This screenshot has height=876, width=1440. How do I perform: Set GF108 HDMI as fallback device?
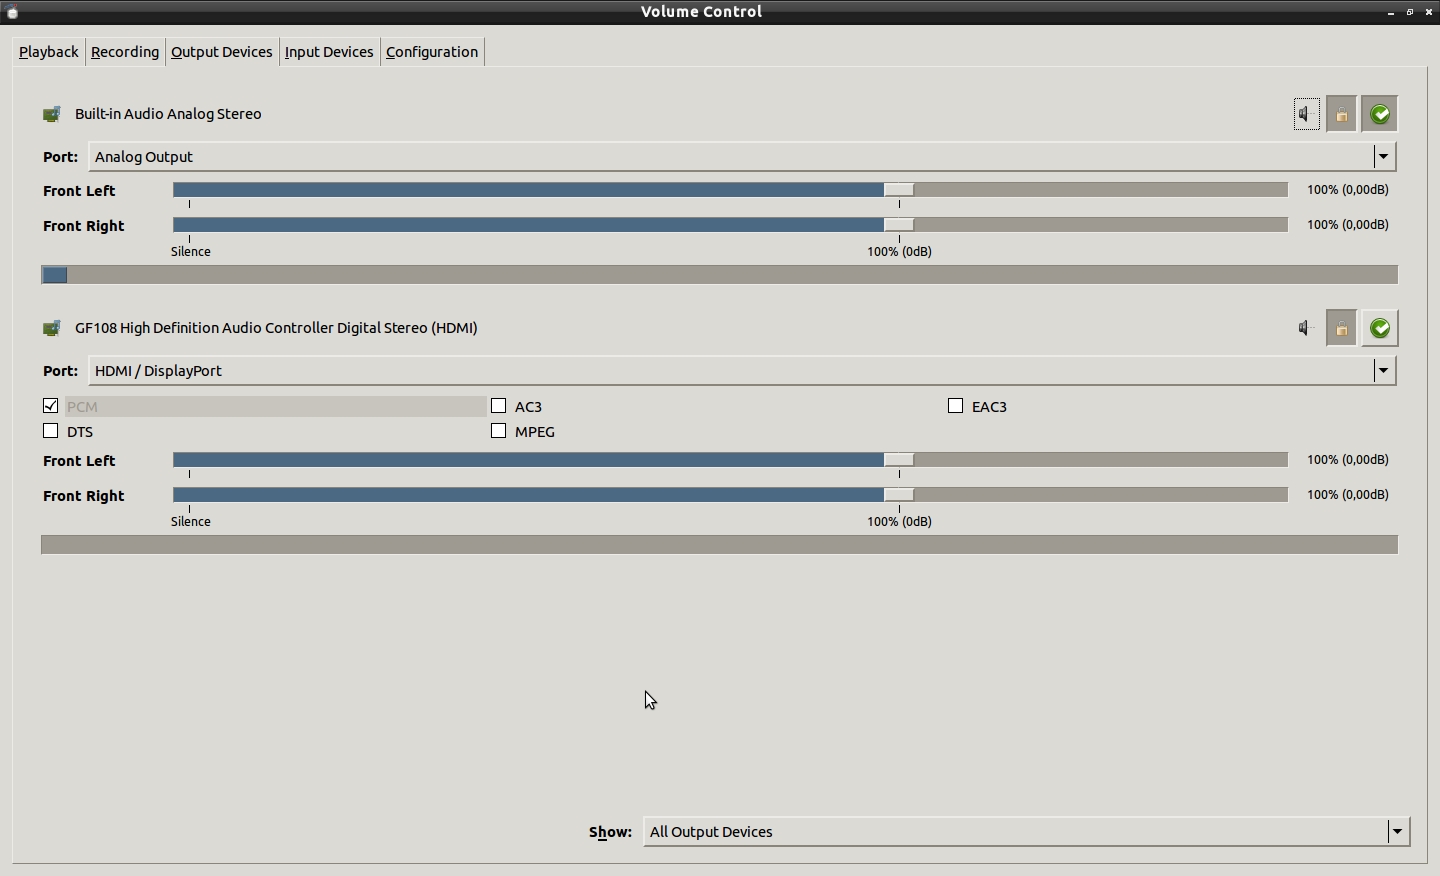tap(1380, 329)
